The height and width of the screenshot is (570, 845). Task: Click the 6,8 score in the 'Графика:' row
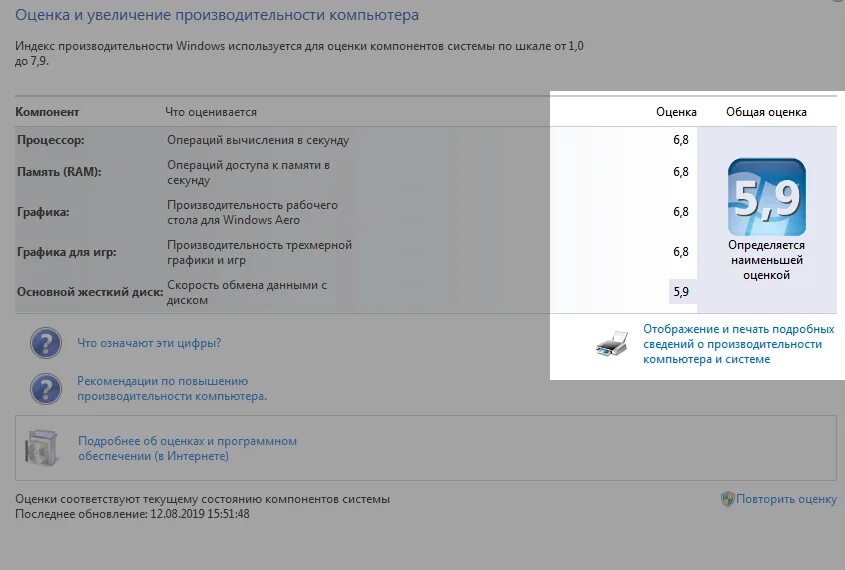tap(681, 212)
